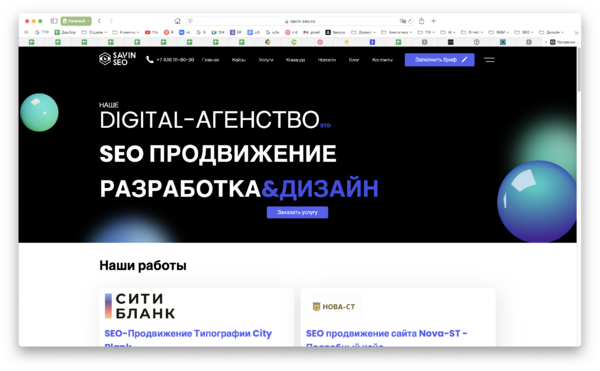Click the Safari sidebar toggle icon
The width and height of the screenshot is (600, 371).
point(54,21)
